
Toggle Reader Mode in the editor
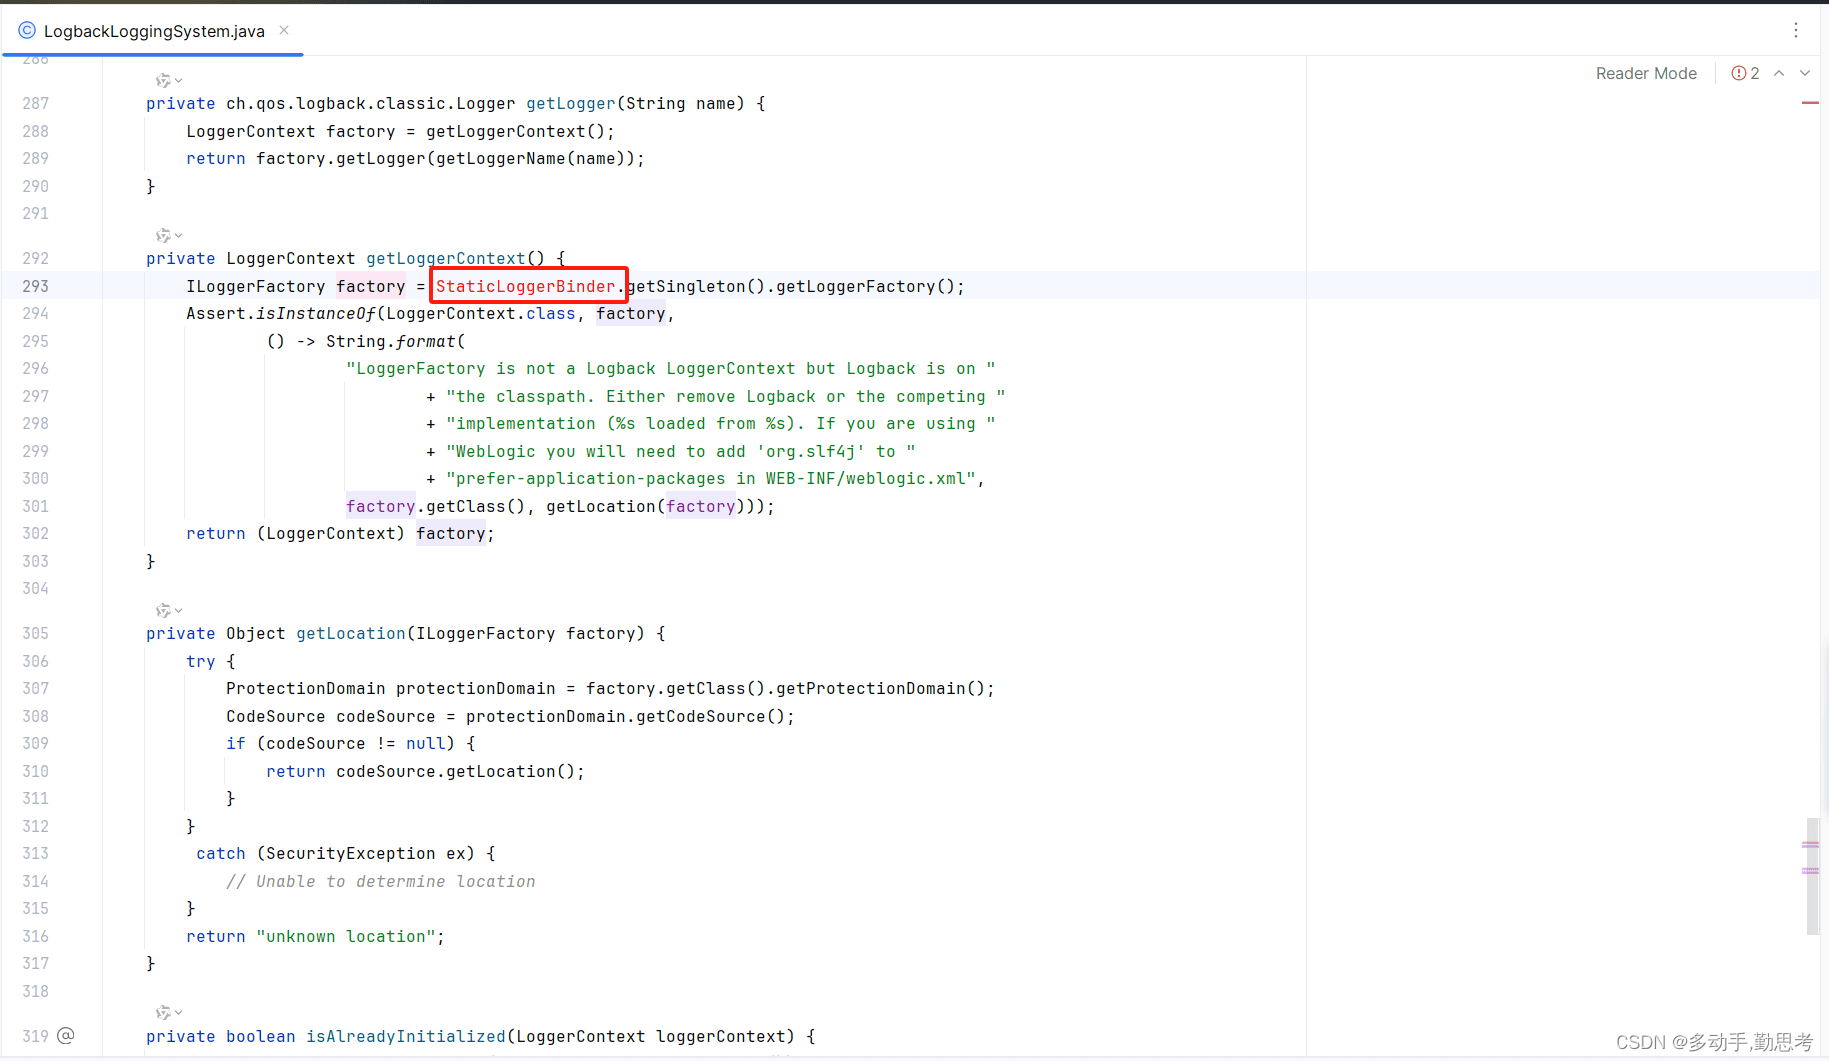coord(1646,73)
